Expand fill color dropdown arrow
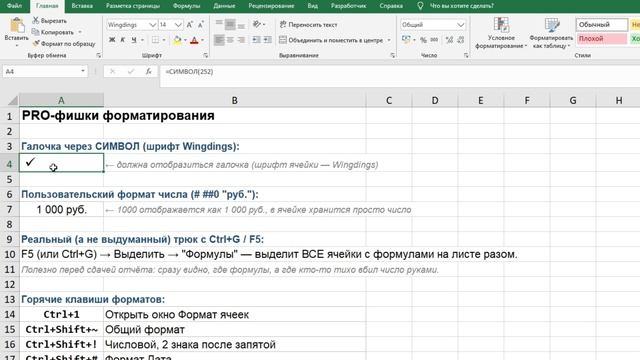This screenshot has height=360, width=640. pyautogui.click(x=185, y=40)
